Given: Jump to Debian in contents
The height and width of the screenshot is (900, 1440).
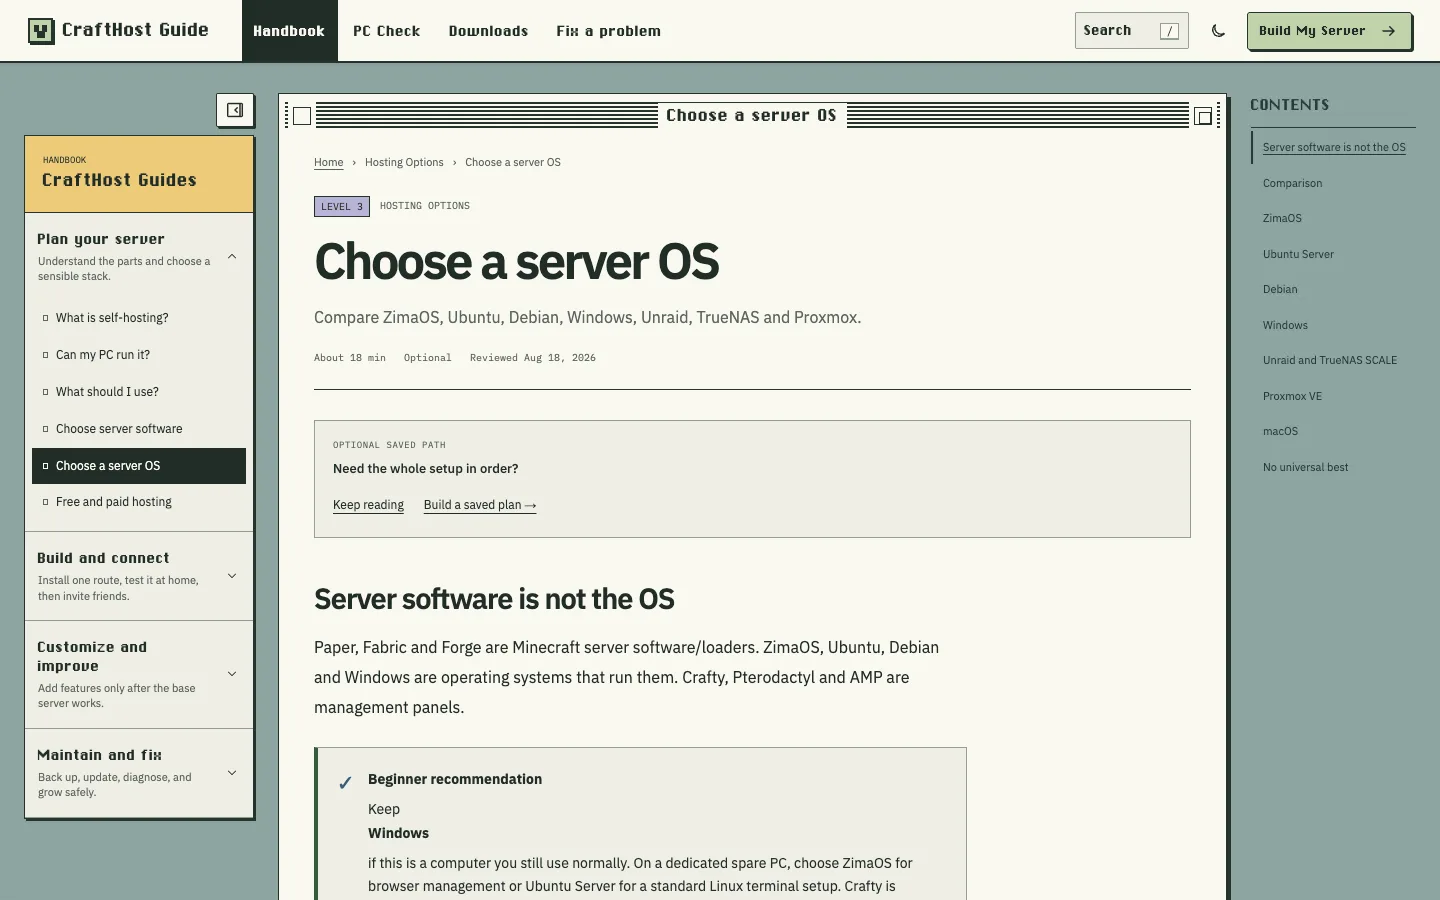Looking at the screenshot, I should point(1280,290).
